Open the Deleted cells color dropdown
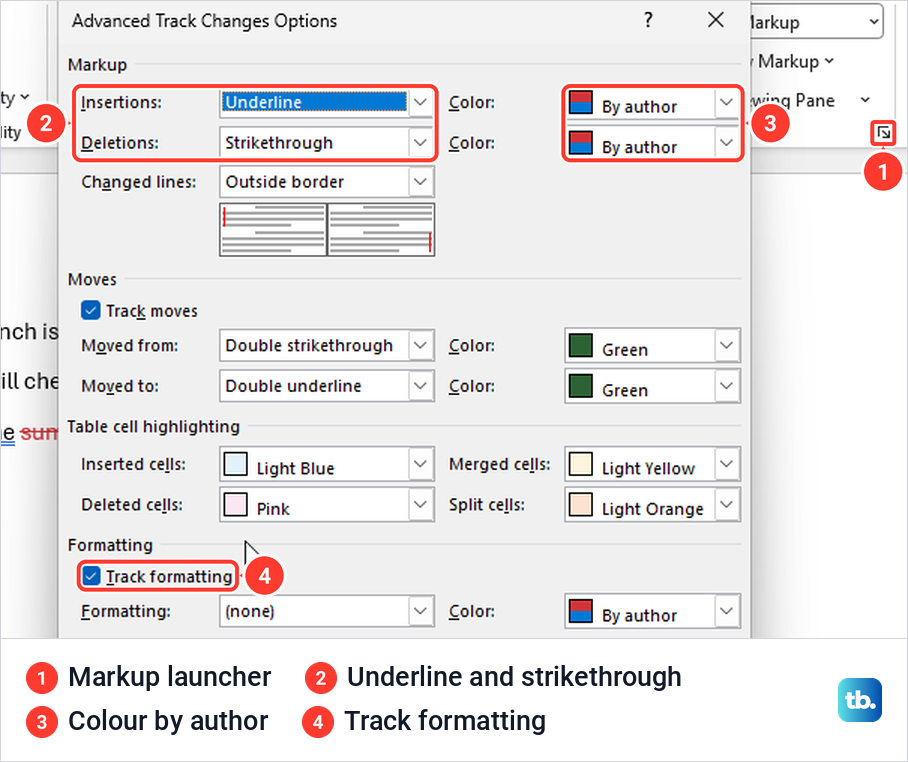908x762 pixels. click(420, 504)
